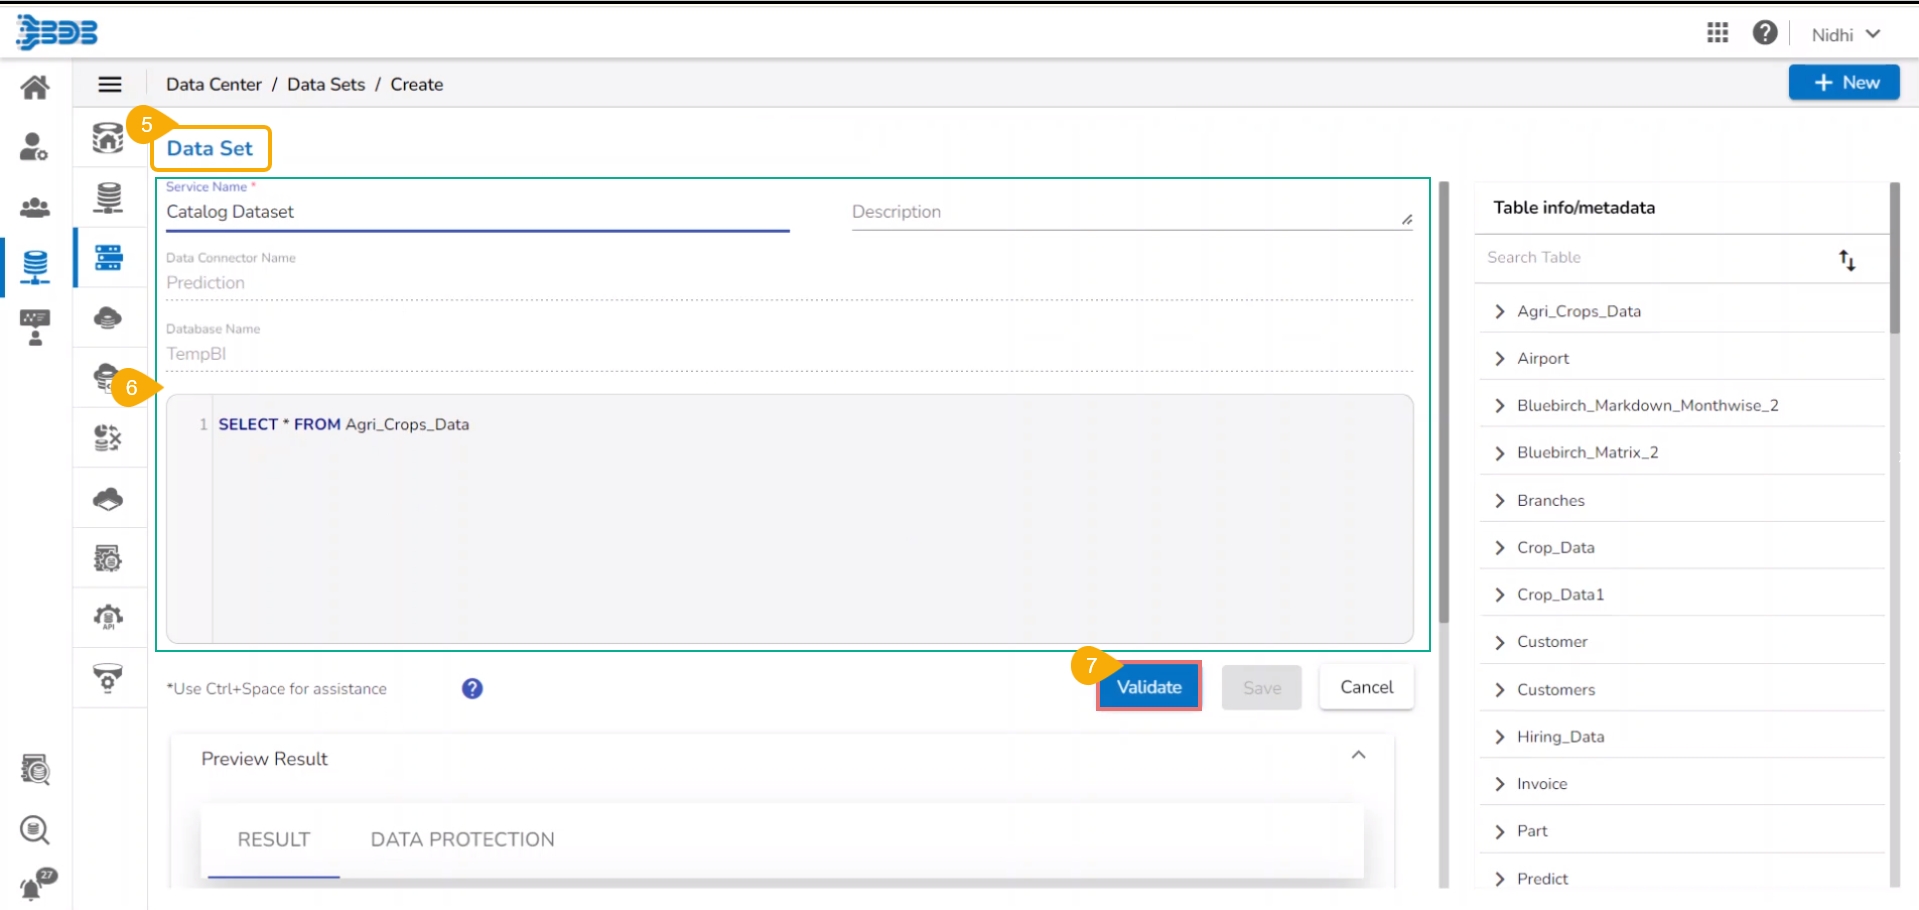The image size is (1919, 910).
Task: Click the Validate button
Action: pos(1149,687)
